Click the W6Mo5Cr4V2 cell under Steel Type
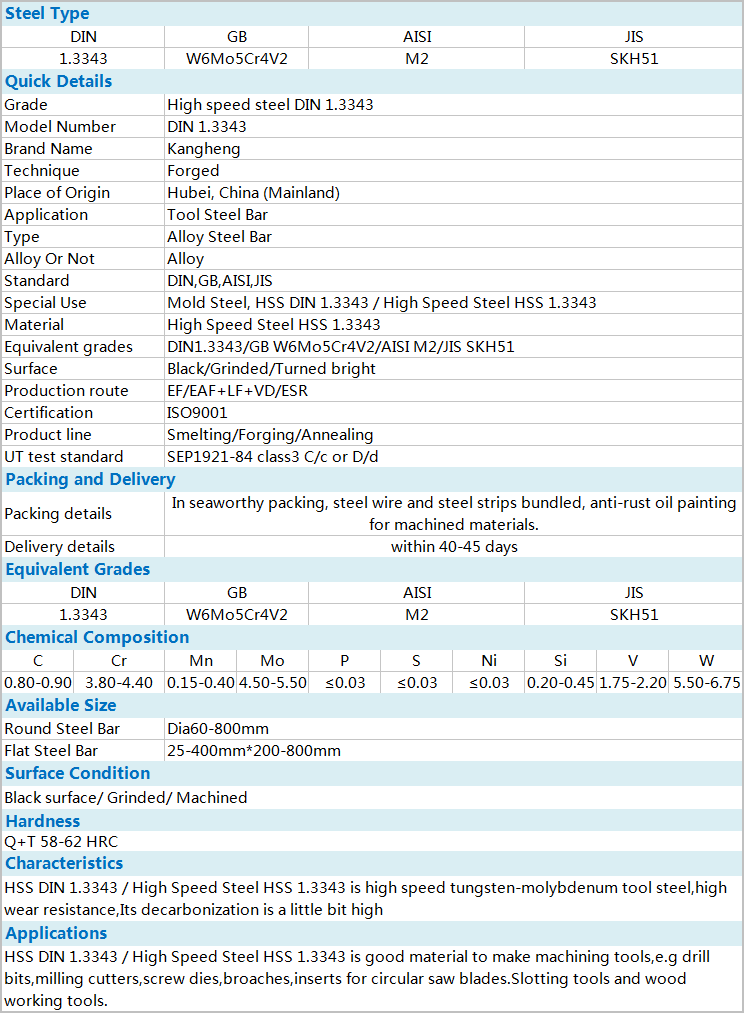This screenshot has width=744, height=1013. [237, 59]
